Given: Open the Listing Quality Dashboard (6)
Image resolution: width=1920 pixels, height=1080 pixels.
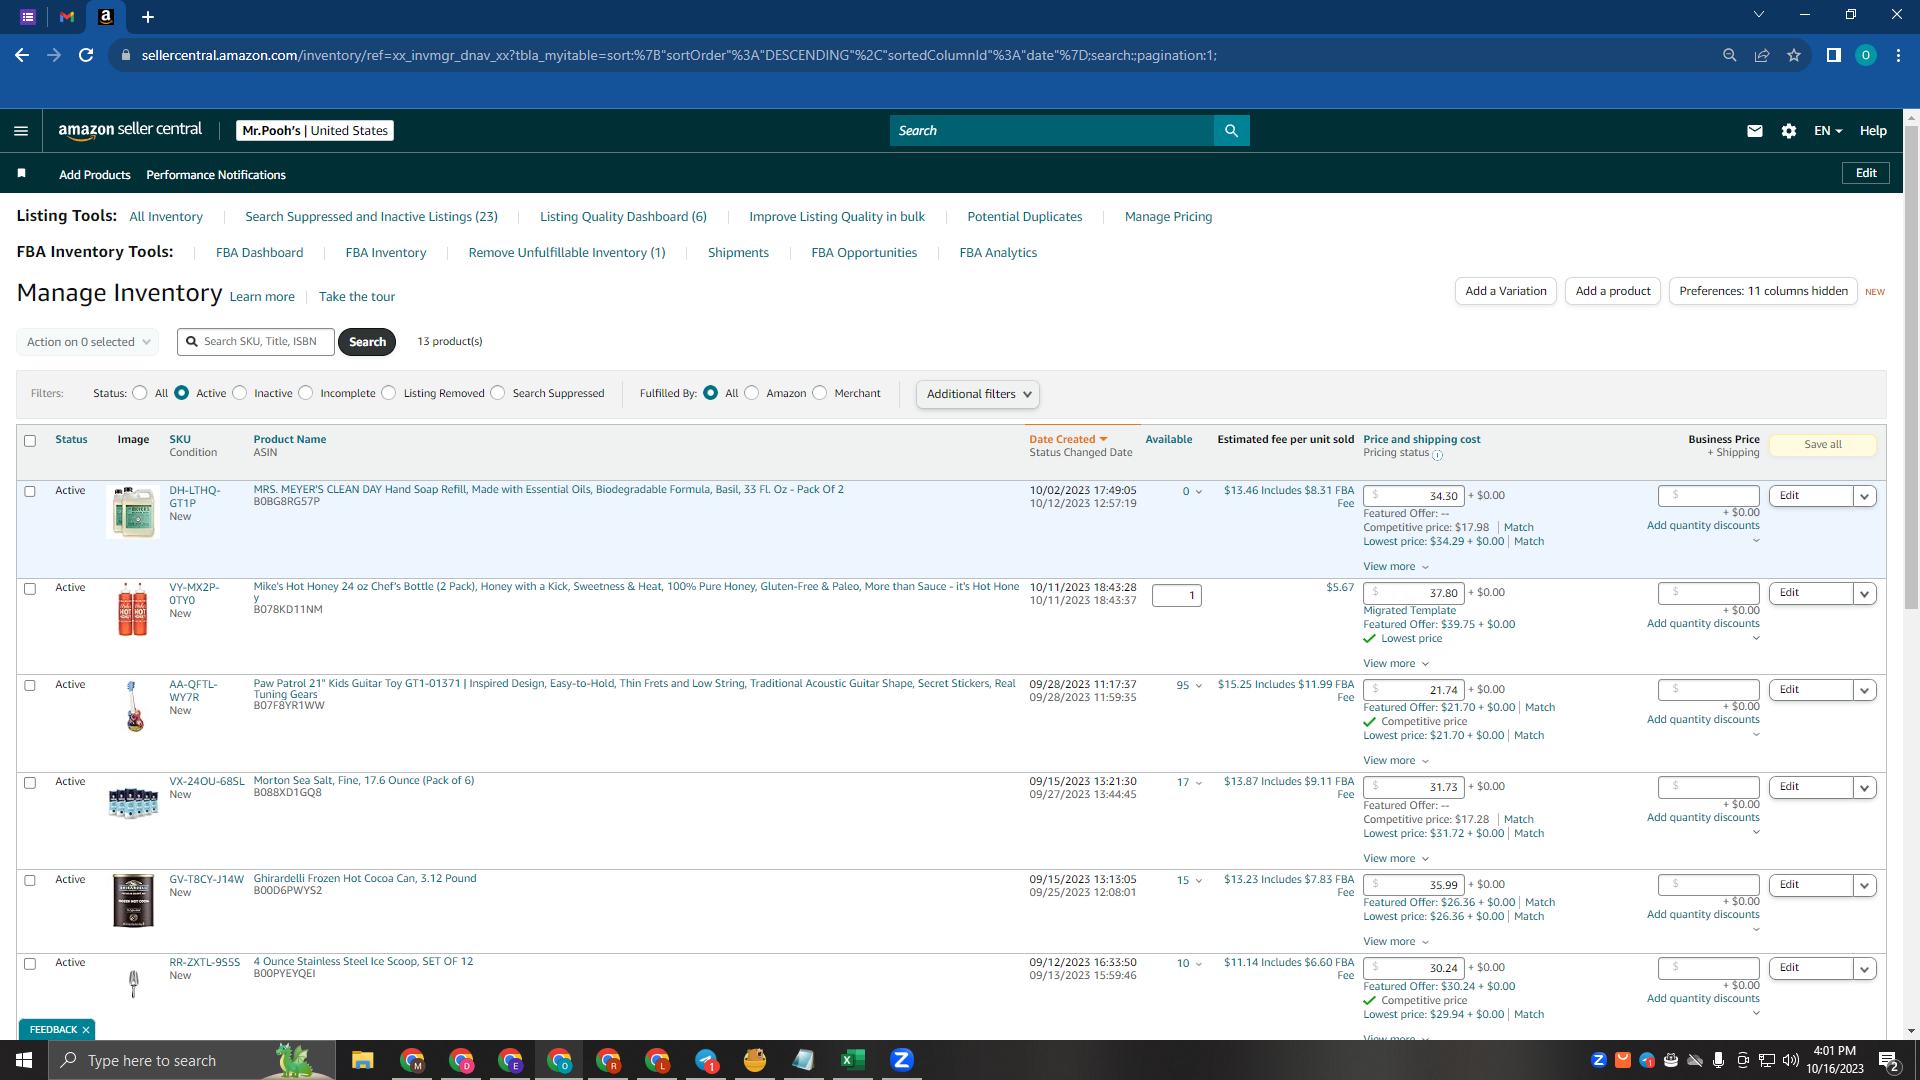Looking at the screenshot, I should [623, 217].
